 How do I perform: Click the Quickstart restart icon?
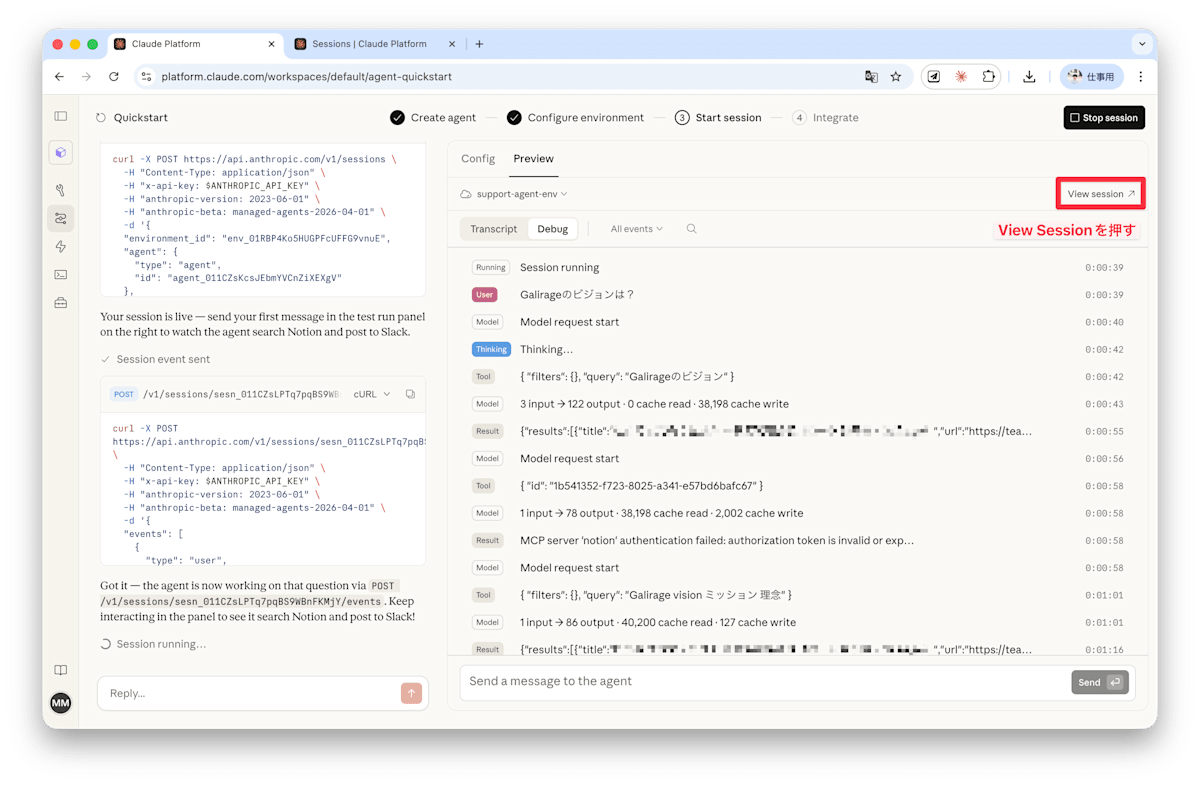[x=101, y=118]
